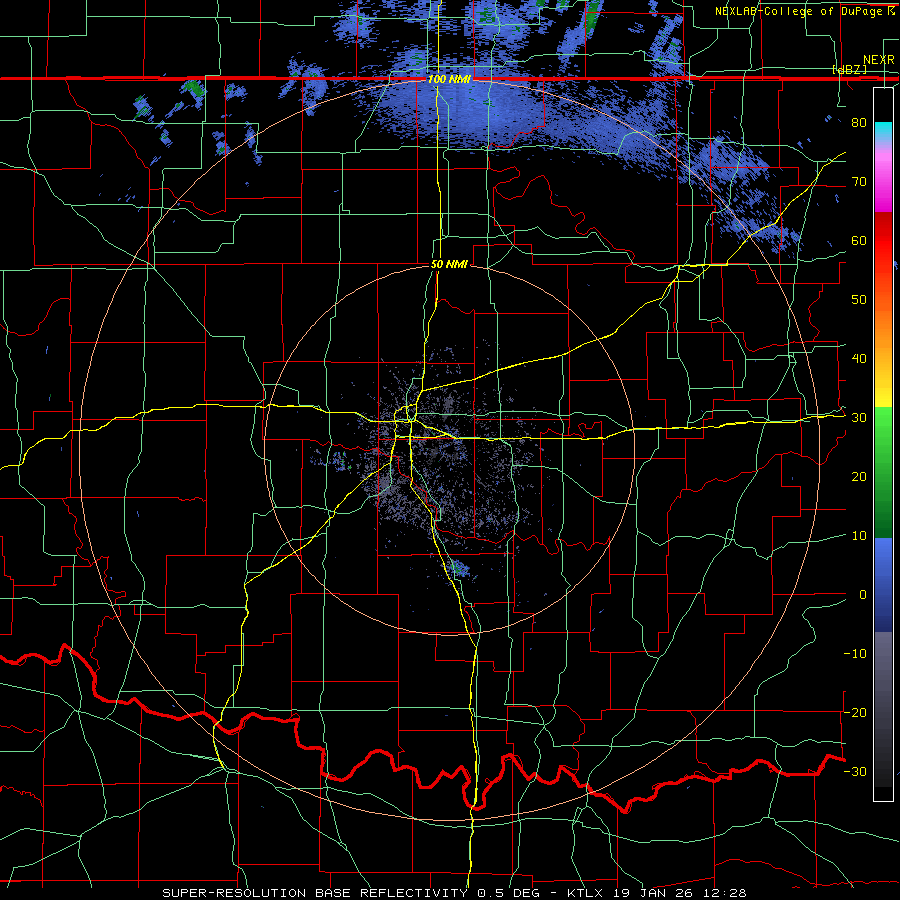Click the 0 value on the dBZ scale
This screenshot has width=900, height=900.
863,595
